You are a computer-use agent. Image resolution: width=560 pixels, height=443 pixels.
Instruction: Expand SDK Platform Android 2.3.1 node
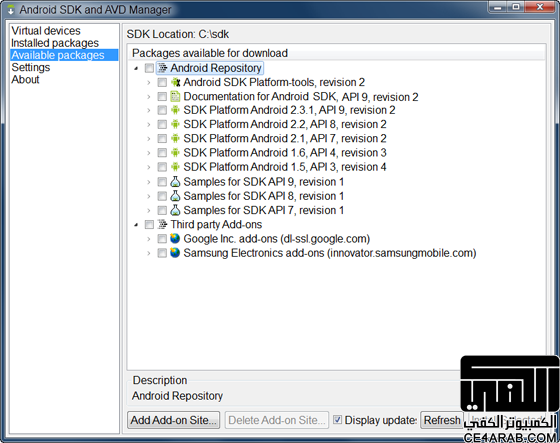pos(149,110)
